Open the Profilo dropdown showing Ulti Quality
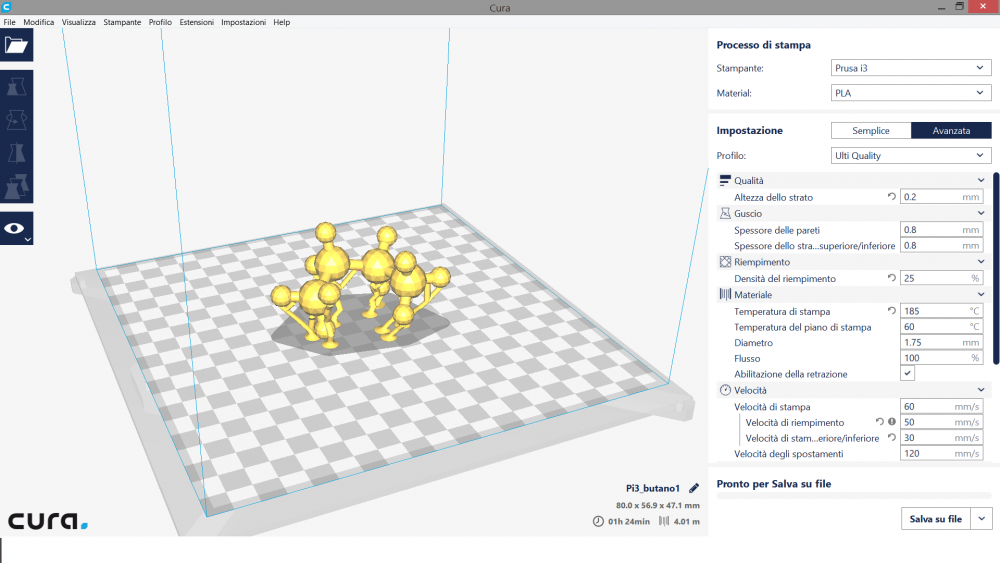 point(910,156)
